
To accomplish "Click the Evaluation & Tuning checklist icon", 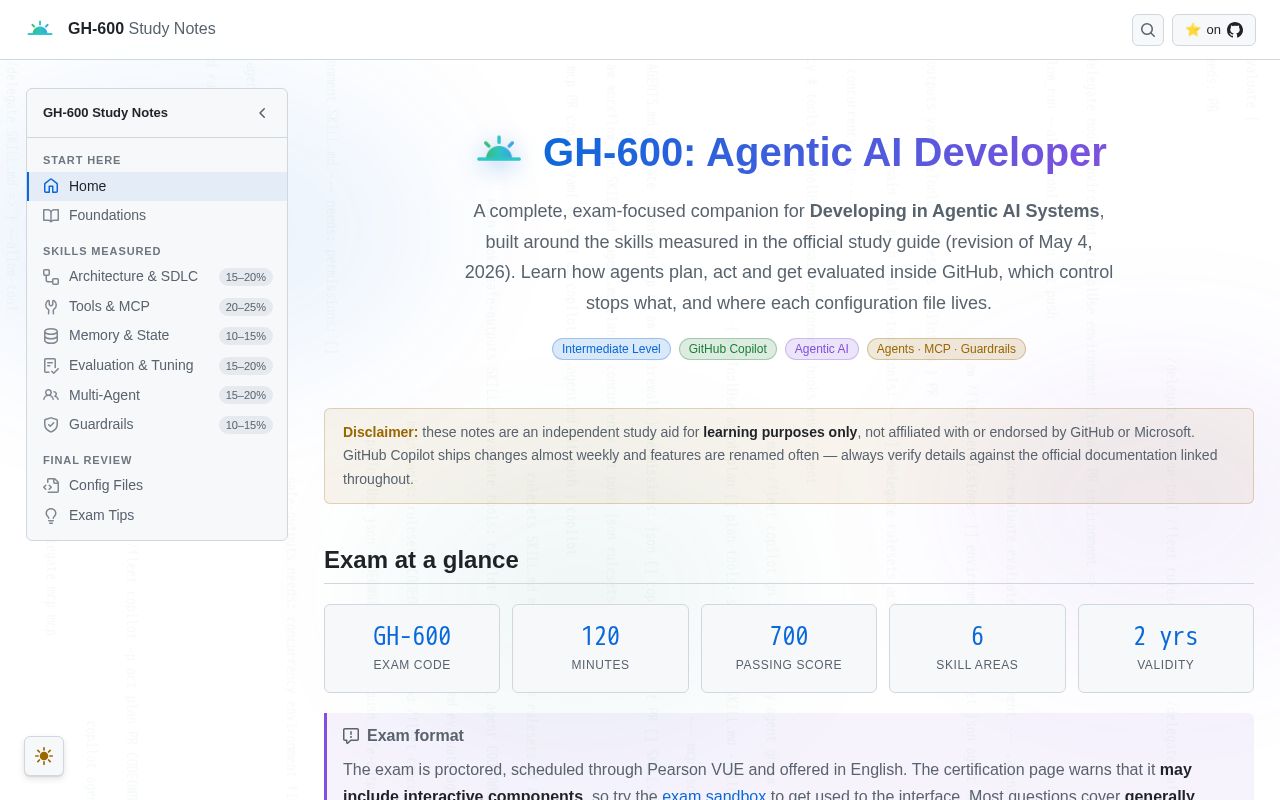I will [x=51, y=366].
